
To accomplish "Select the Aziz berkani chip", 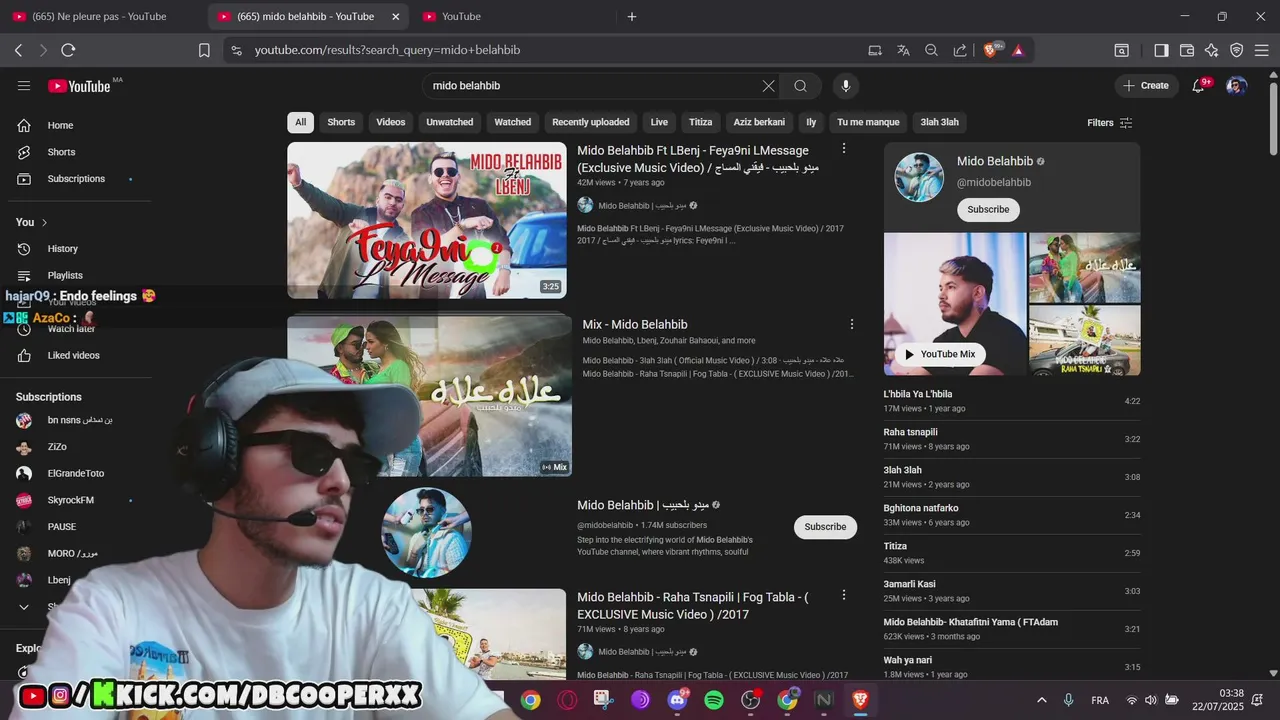I will click(759, 122).
